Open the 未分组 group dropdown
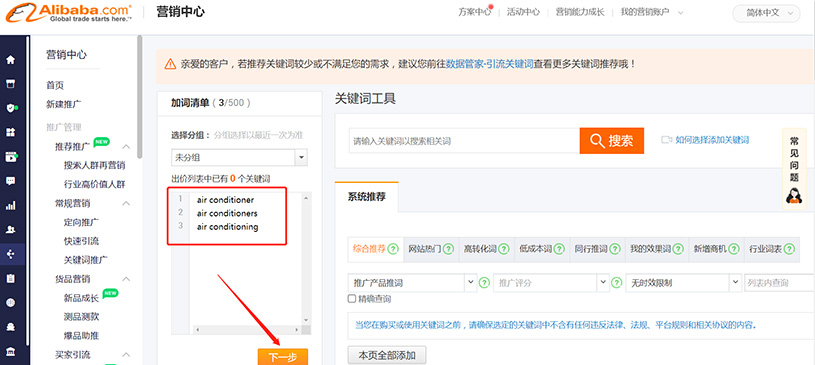Viewport: 815px width, 365px height. pos(239,157)
